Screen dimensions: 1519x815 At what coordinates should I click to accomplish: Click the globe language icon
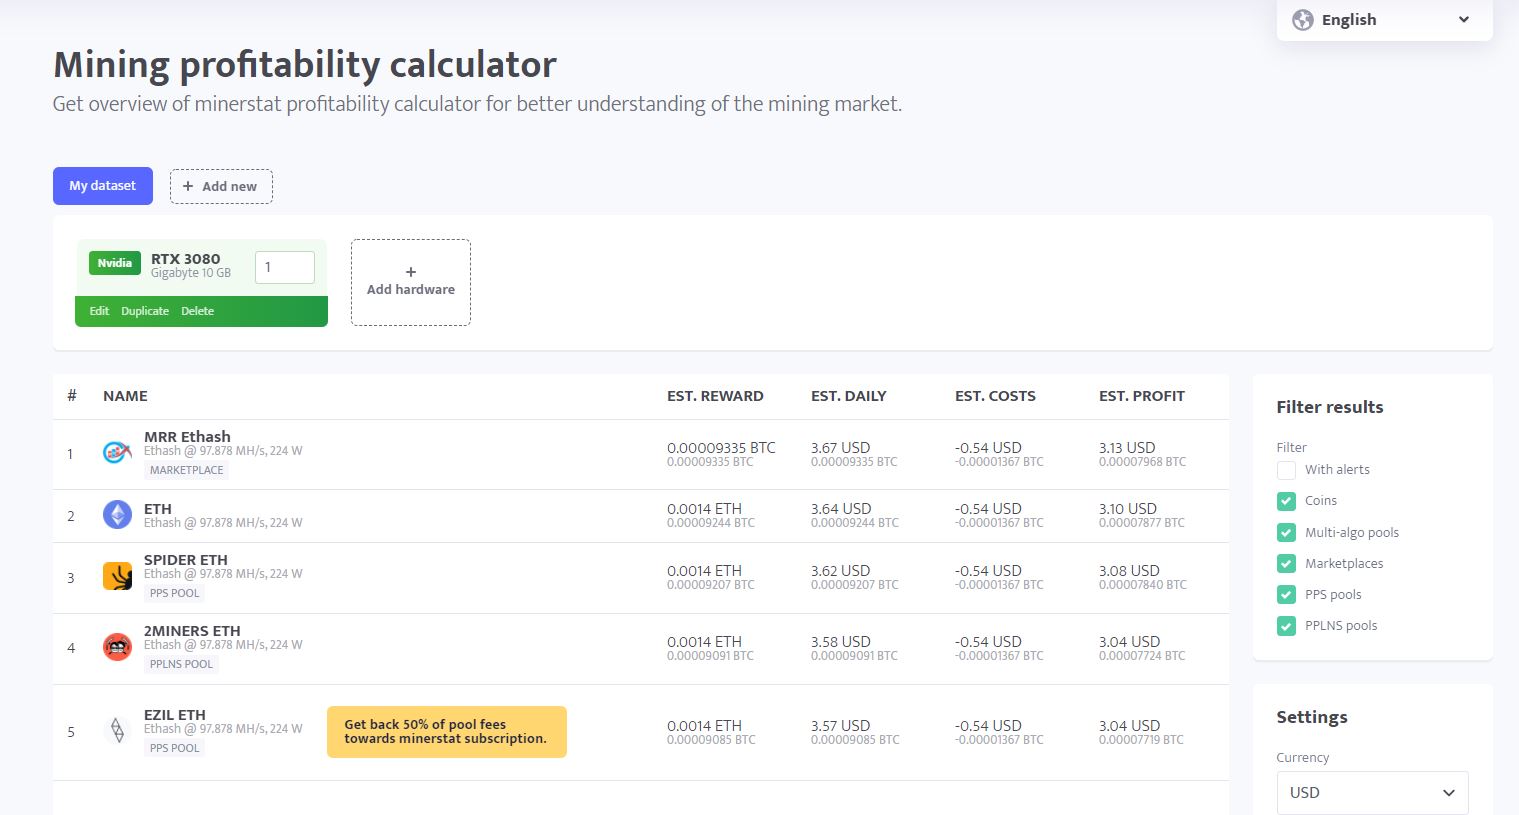pos(1302,20)
